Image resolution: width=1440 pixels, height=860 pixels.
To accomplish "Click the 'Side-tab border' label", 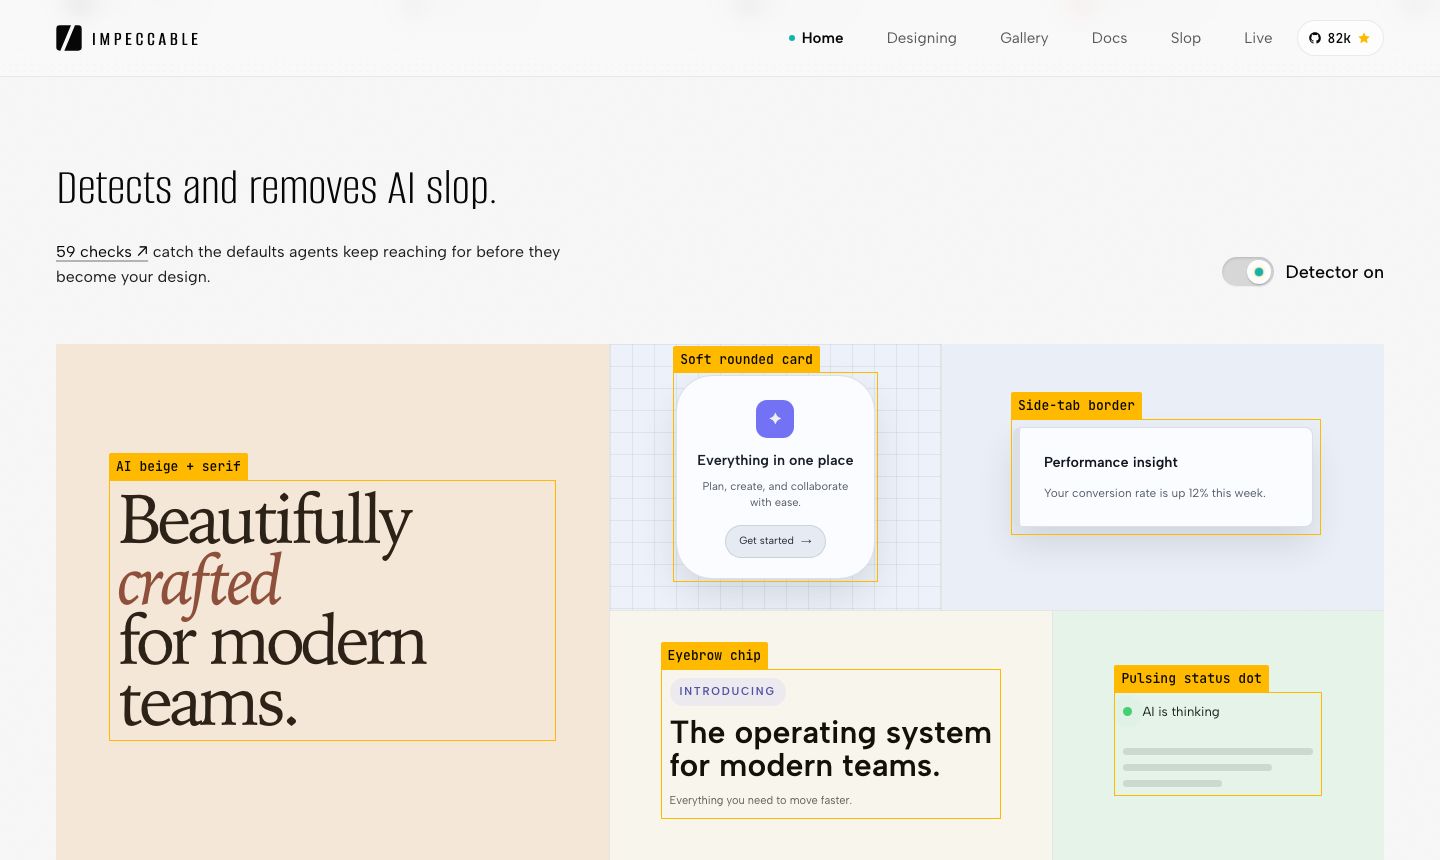I will pyautogui.click(x=1076, y=405).
